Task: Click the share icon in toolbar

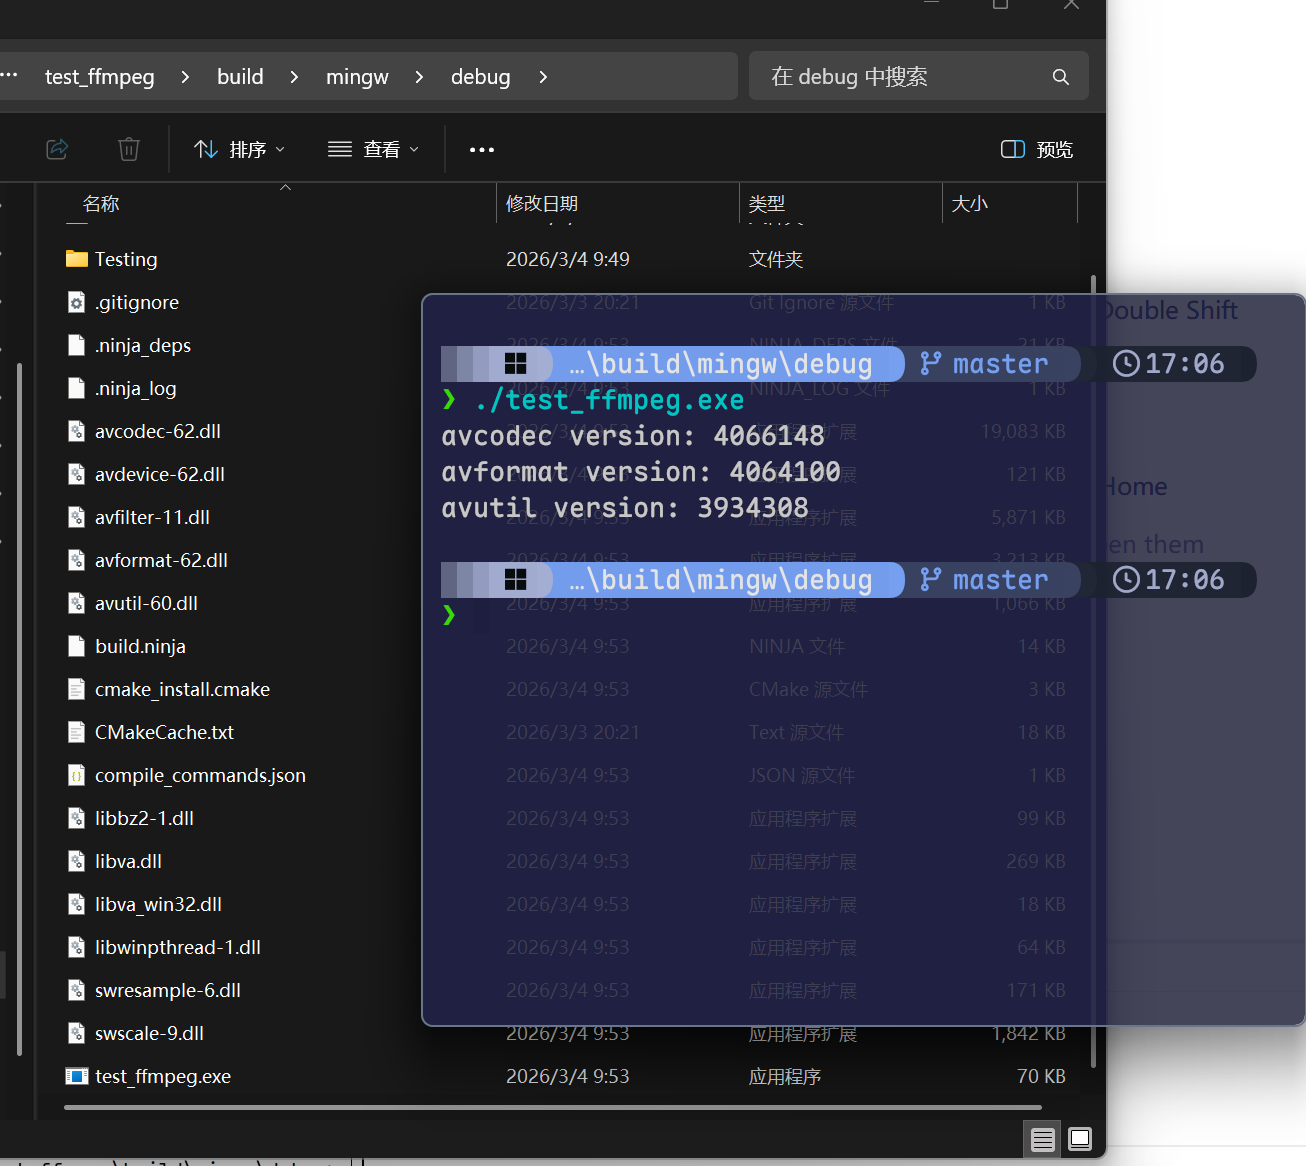Action: [x=57, y=149]
